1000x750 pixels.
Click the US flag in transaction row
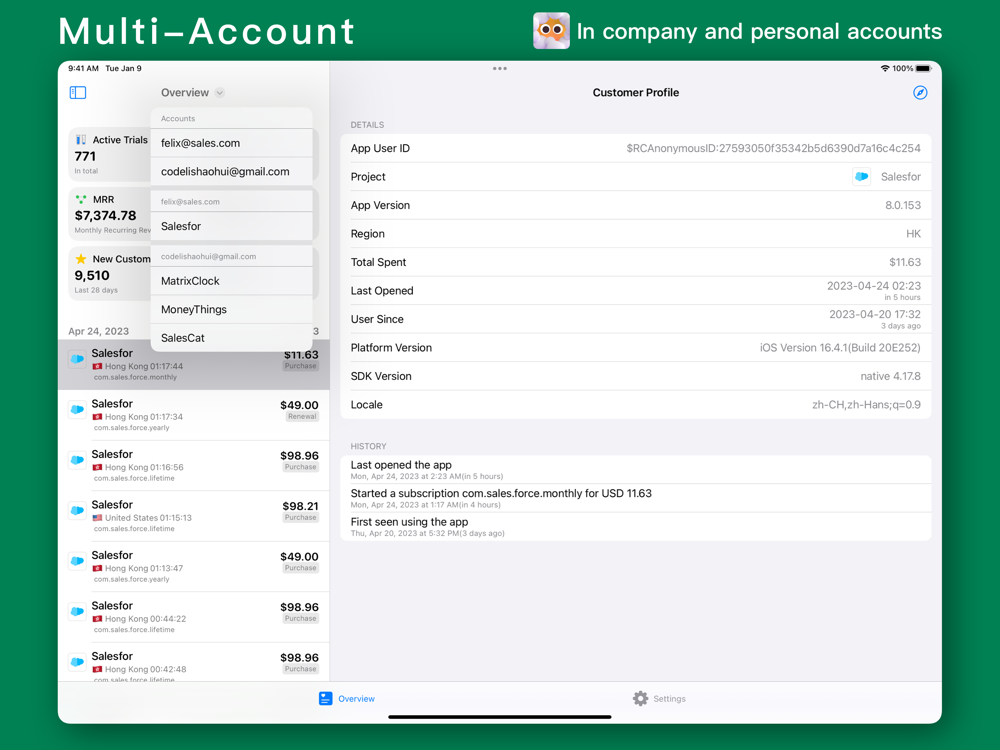[98, 518]
